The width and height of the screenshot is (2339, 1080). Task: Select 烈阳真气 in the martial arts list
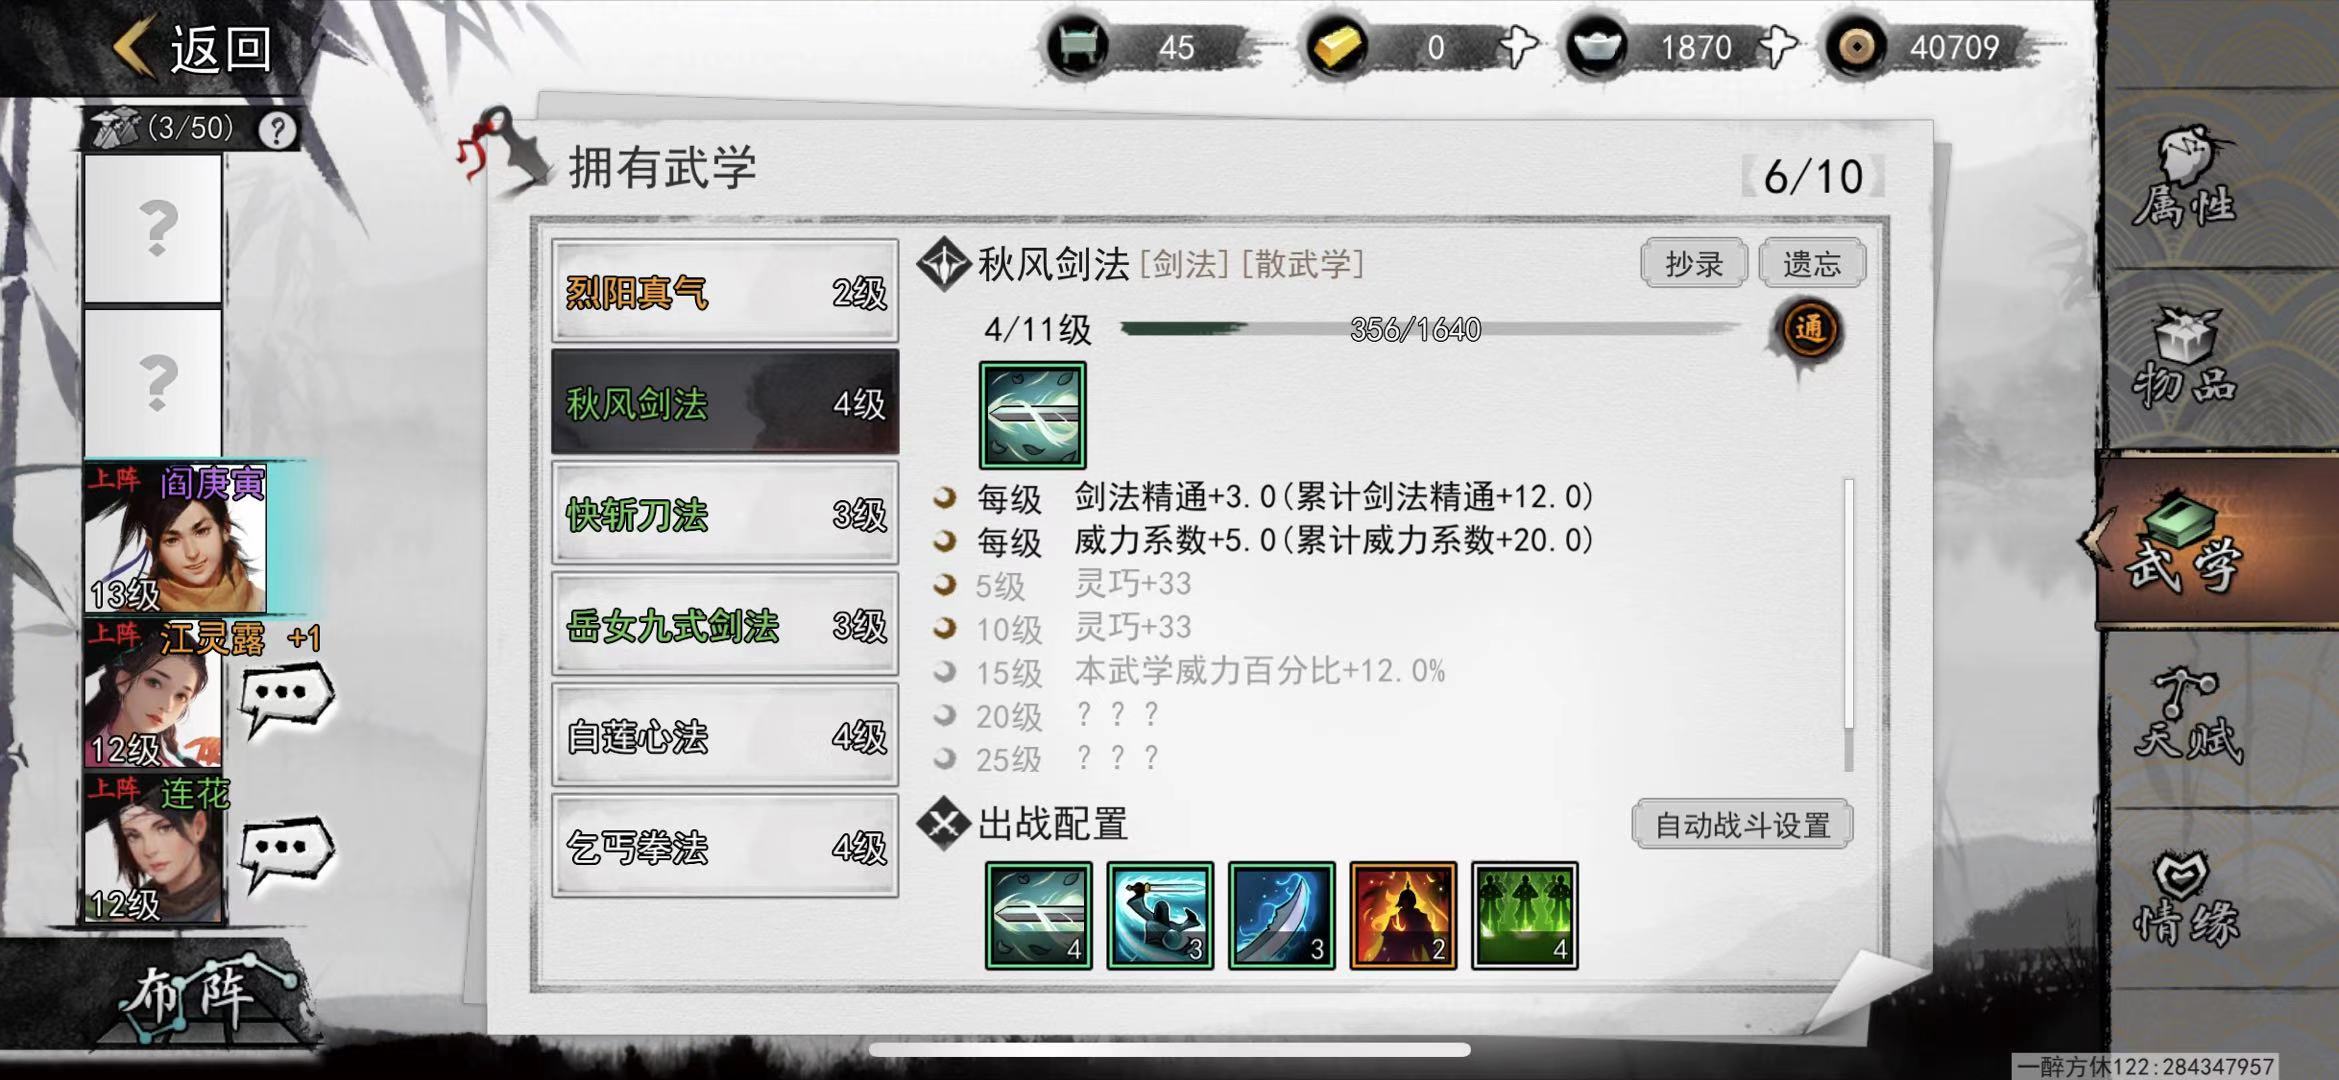pos(725,292)
